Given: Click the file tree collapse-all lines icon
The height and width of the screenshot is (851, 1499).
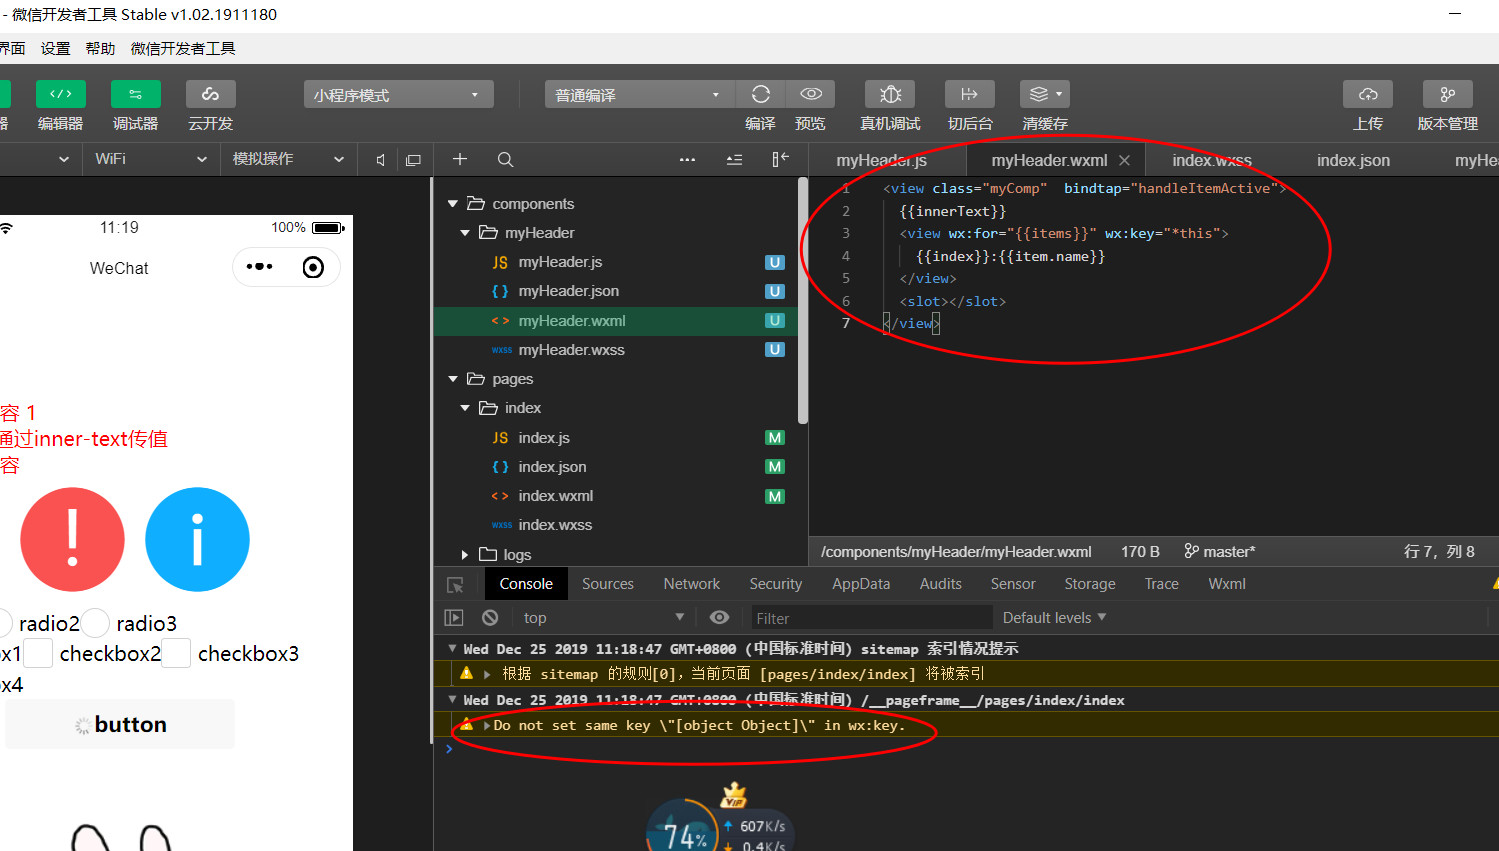Looking at the screenshot, I should point(734,159).
